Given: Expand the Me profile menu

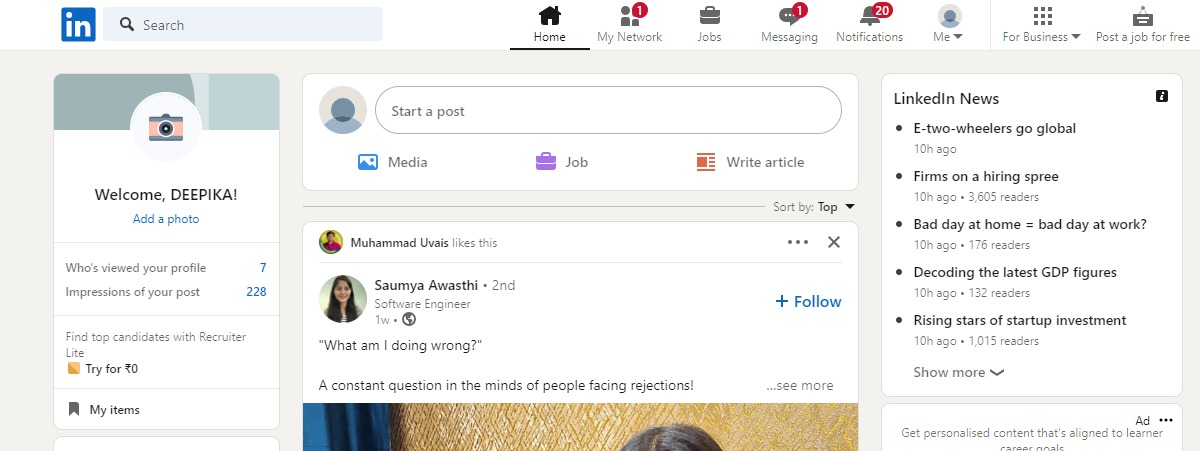Looking at the screenshot, I should (949, 25).
